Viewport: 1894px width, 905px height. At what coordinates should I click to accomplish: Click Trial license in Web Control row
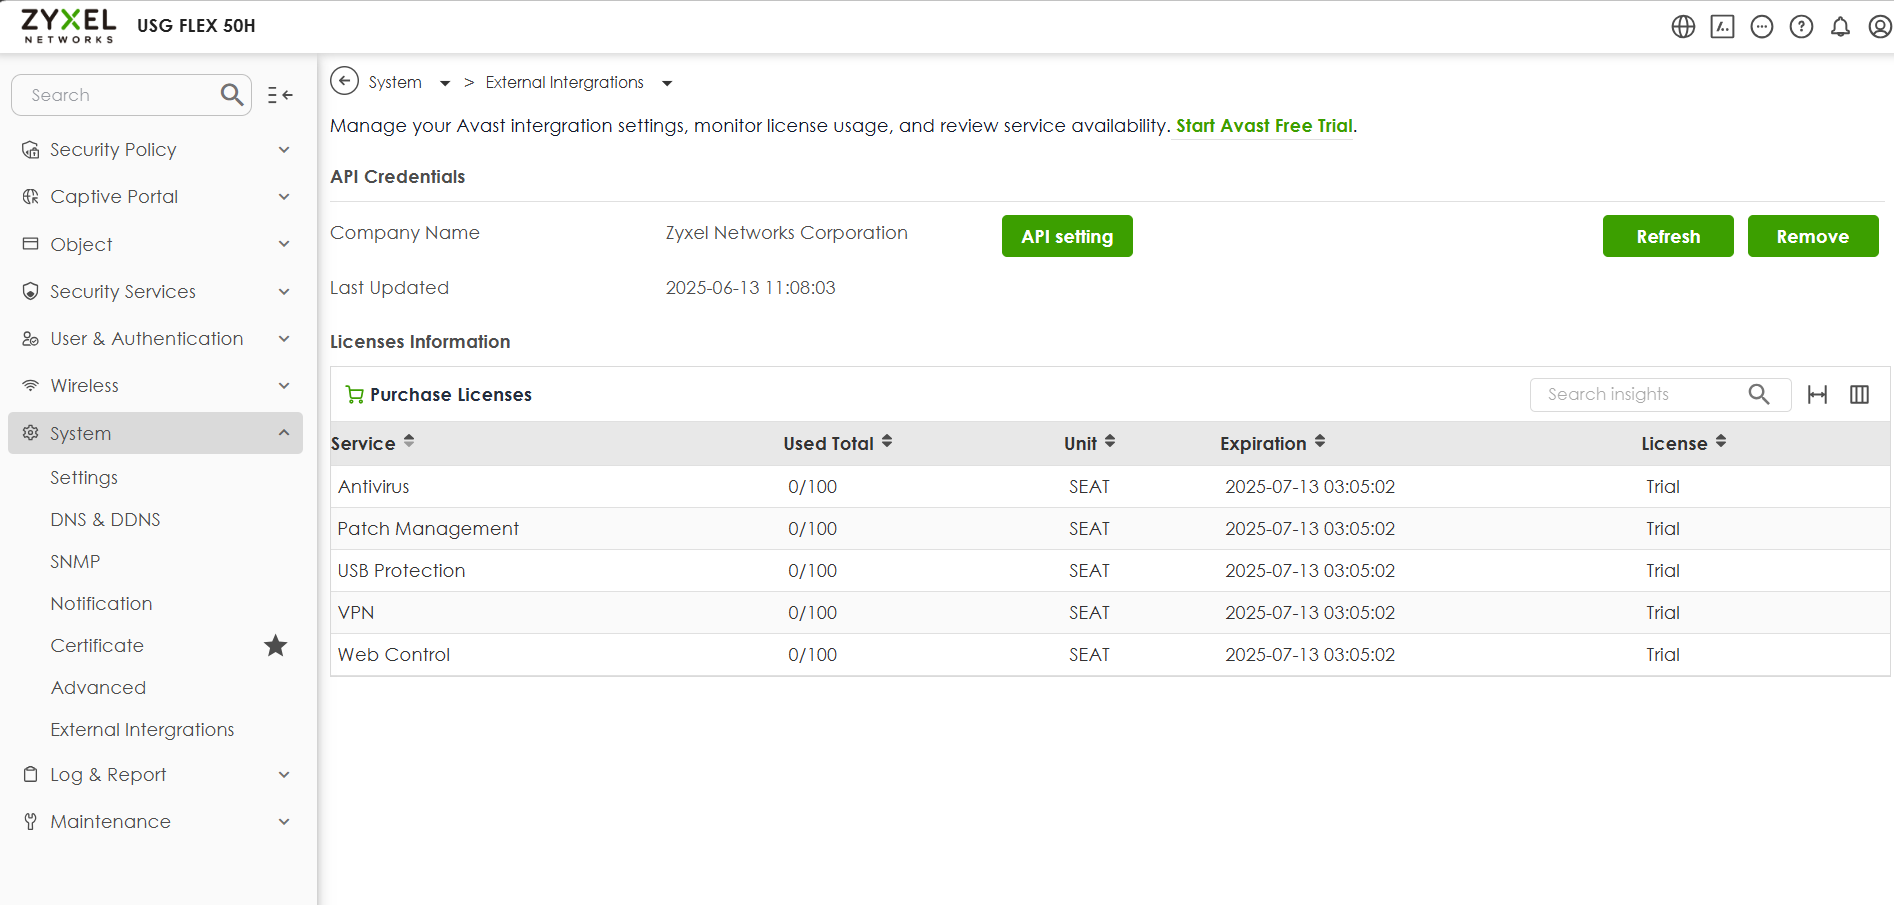[x=1663, y=655]
